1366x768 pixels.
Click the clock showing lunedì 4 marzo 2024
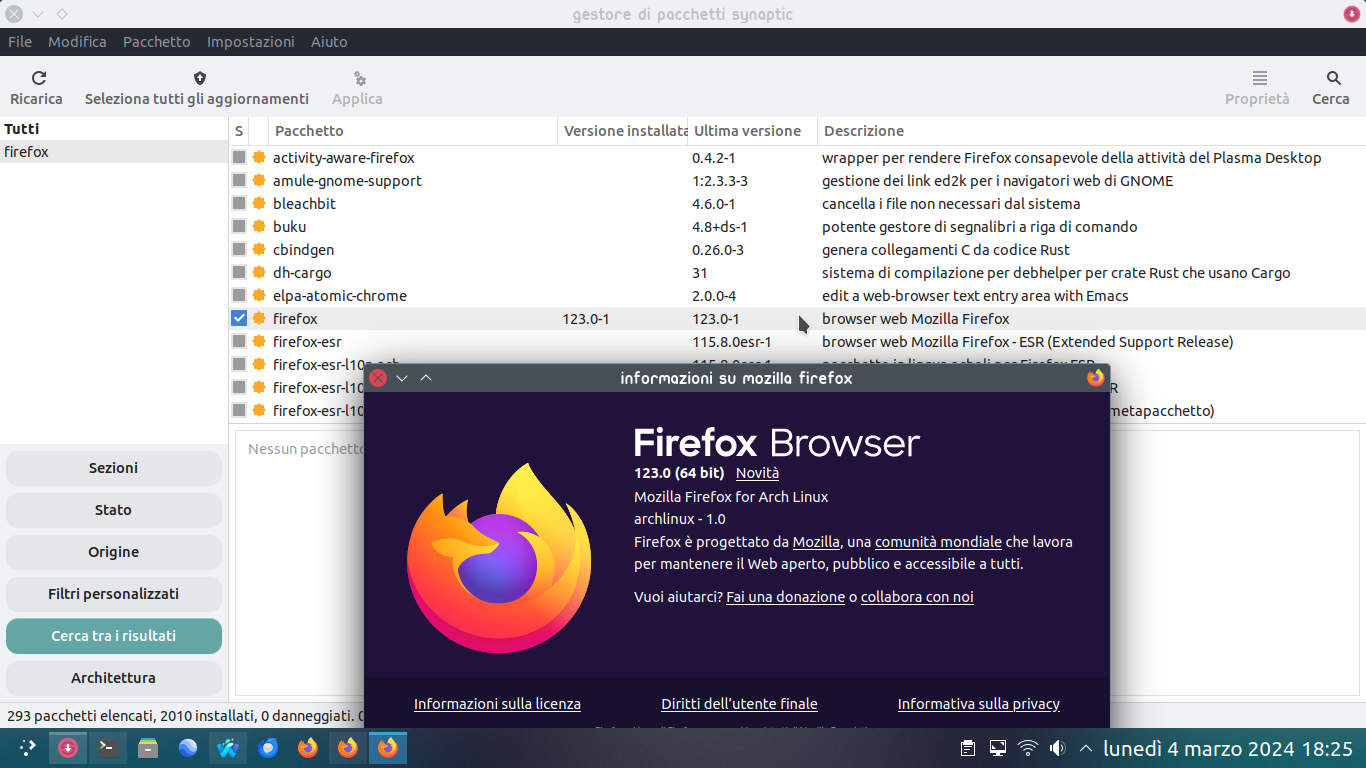(1228, 748)
